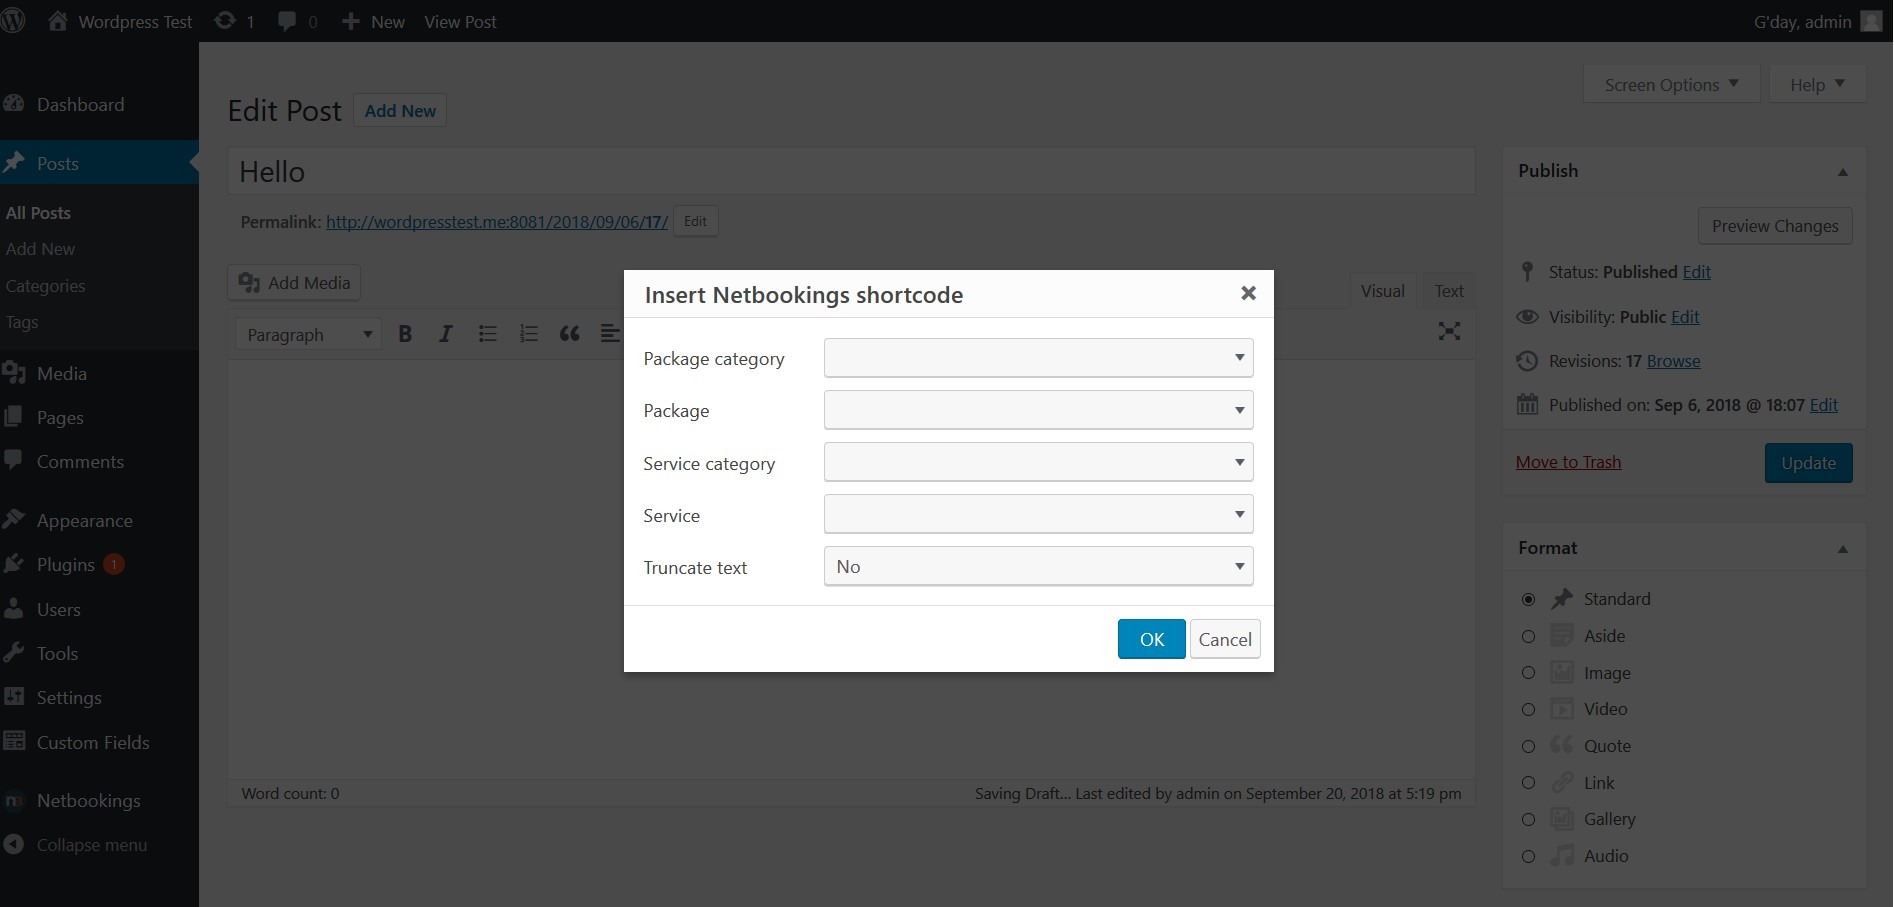Open Comments in sidebar
The image size is (1894, 907).
(x=80, y=461)
